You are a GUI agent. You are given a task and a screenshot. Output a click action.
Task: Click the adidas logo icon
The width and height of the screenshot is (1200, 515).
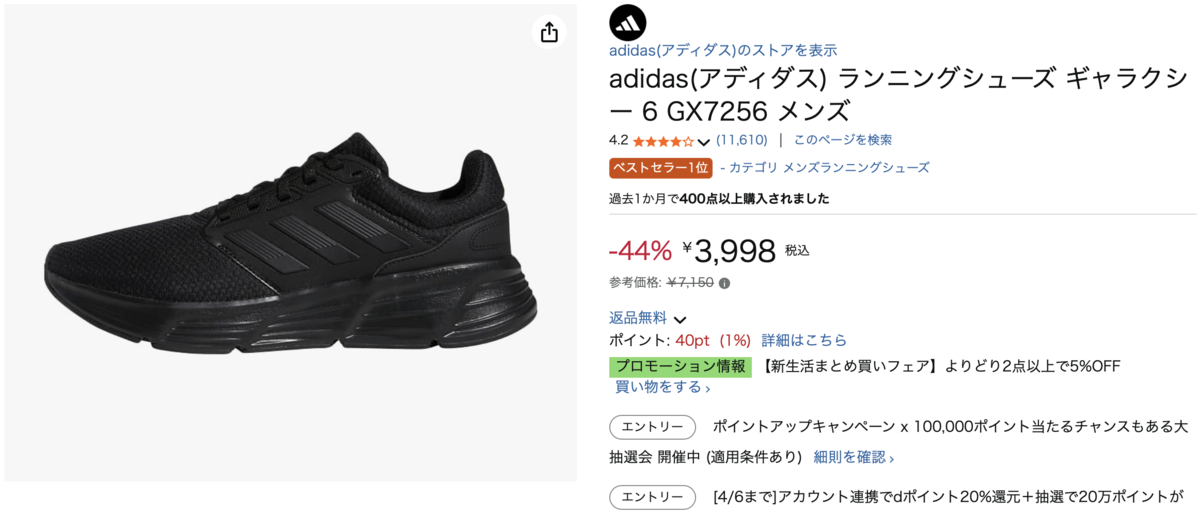point(628,22)
